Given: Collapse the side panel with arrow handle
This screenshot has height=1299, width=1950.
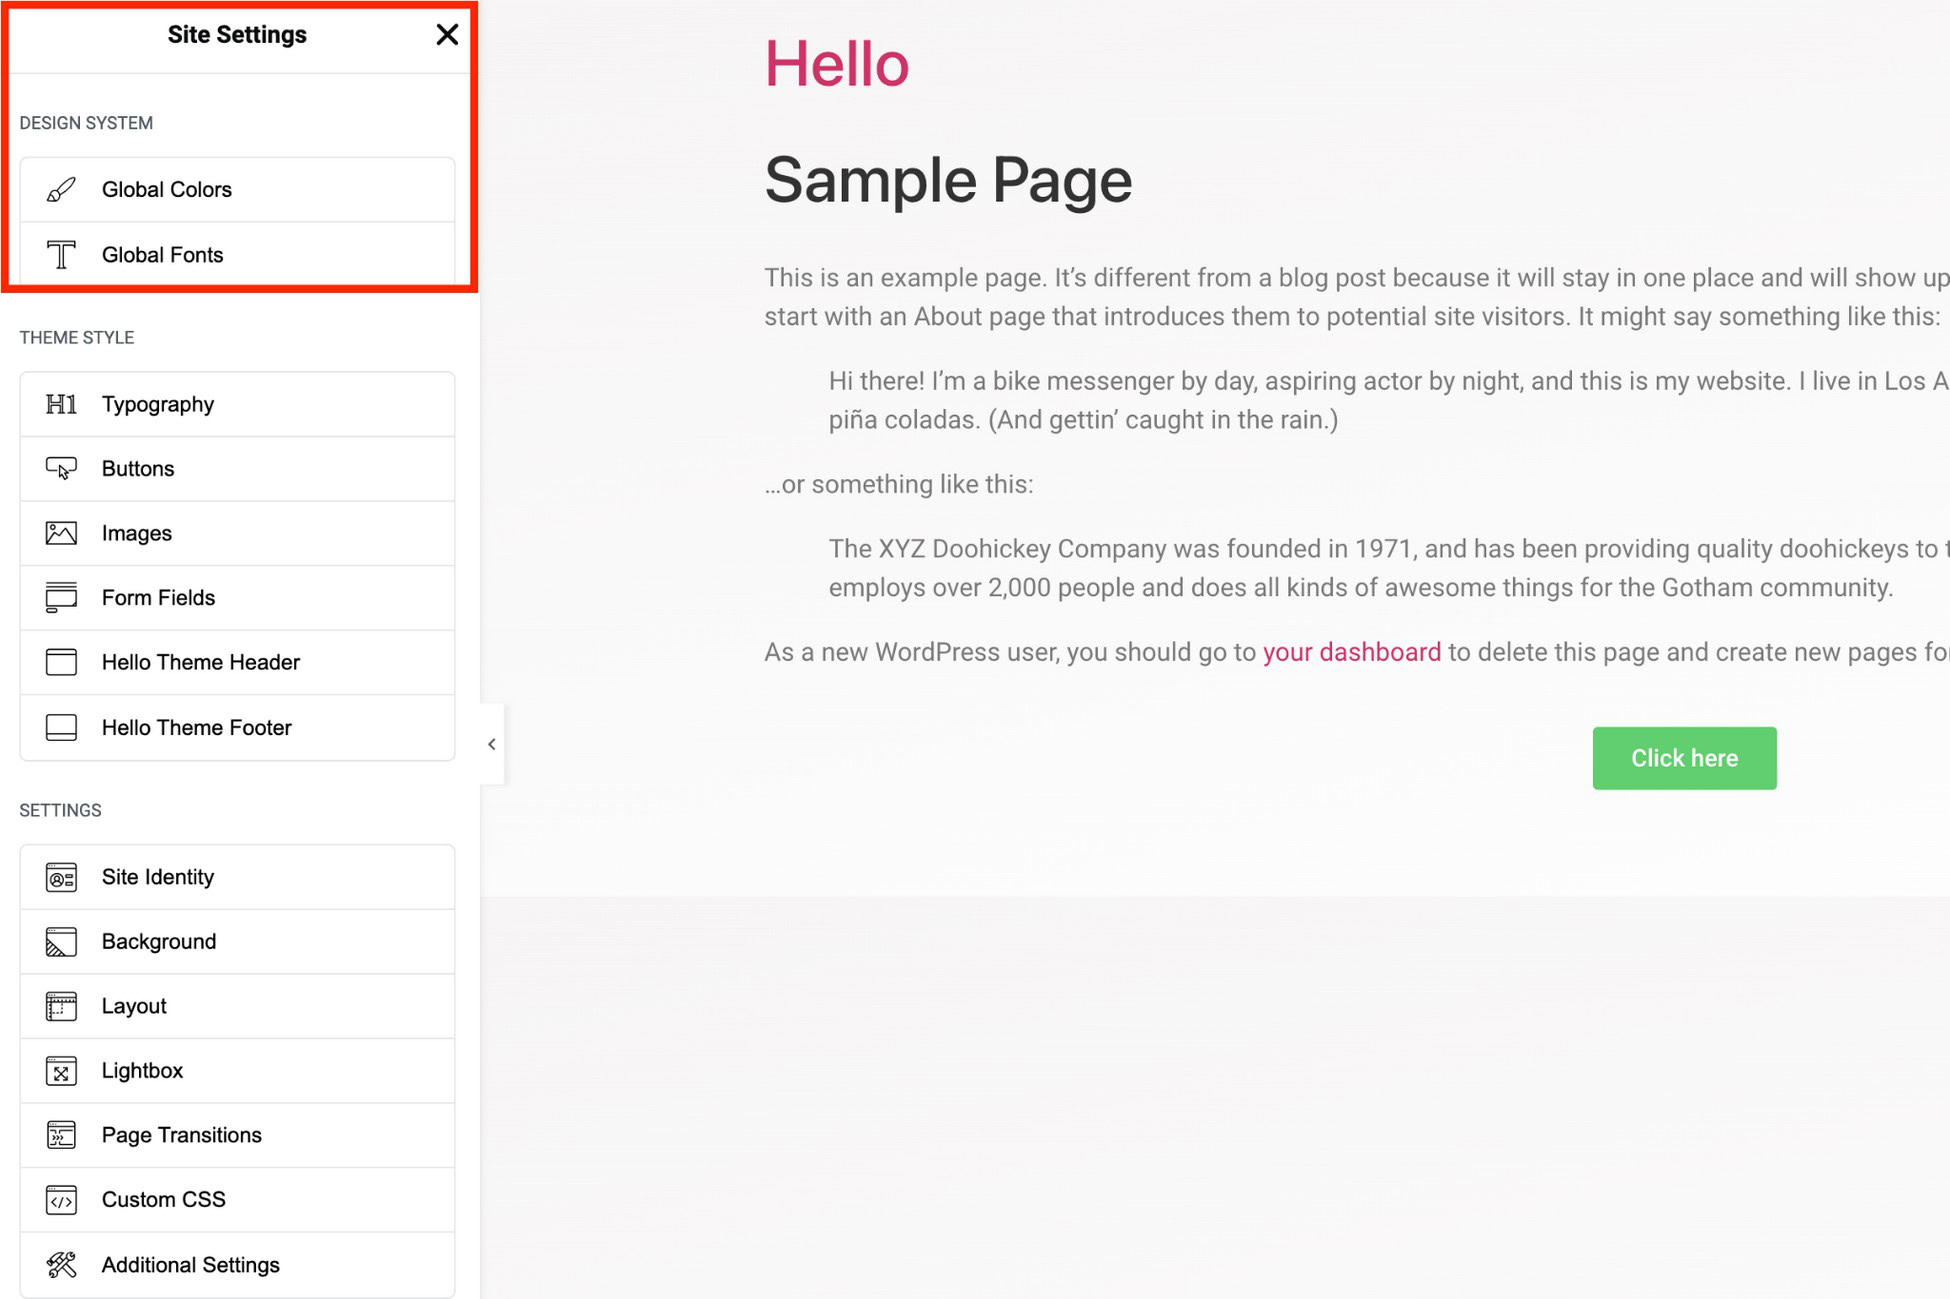Looking at the screenshot, I should point(492,744).
